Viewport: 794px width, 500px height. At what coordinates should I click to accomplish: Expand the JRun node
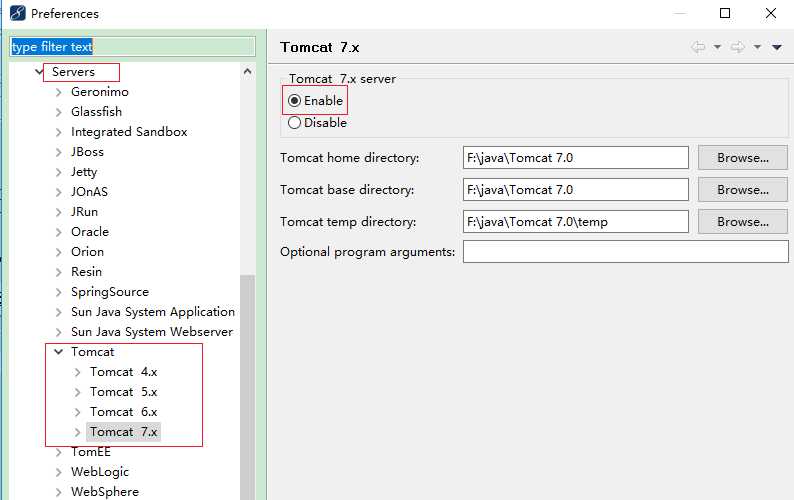[x=59, y=212]
